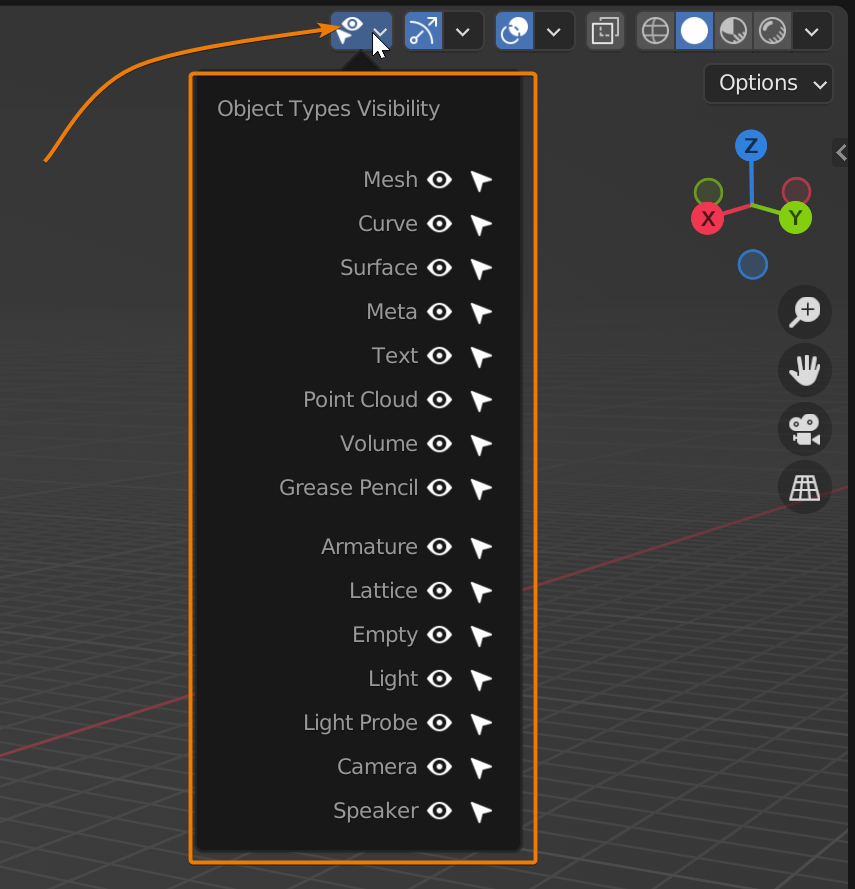Switch perspective/orthographic grid icon
The height and width of the screenshot is (889, 855).
point(804,487)
